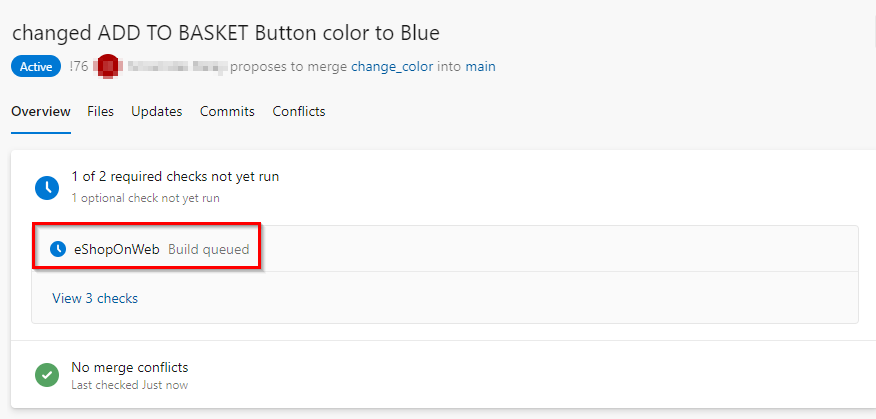Open the Commits tab
The height and width of the screenshot is (419, 876).
(x=227, y=111)
